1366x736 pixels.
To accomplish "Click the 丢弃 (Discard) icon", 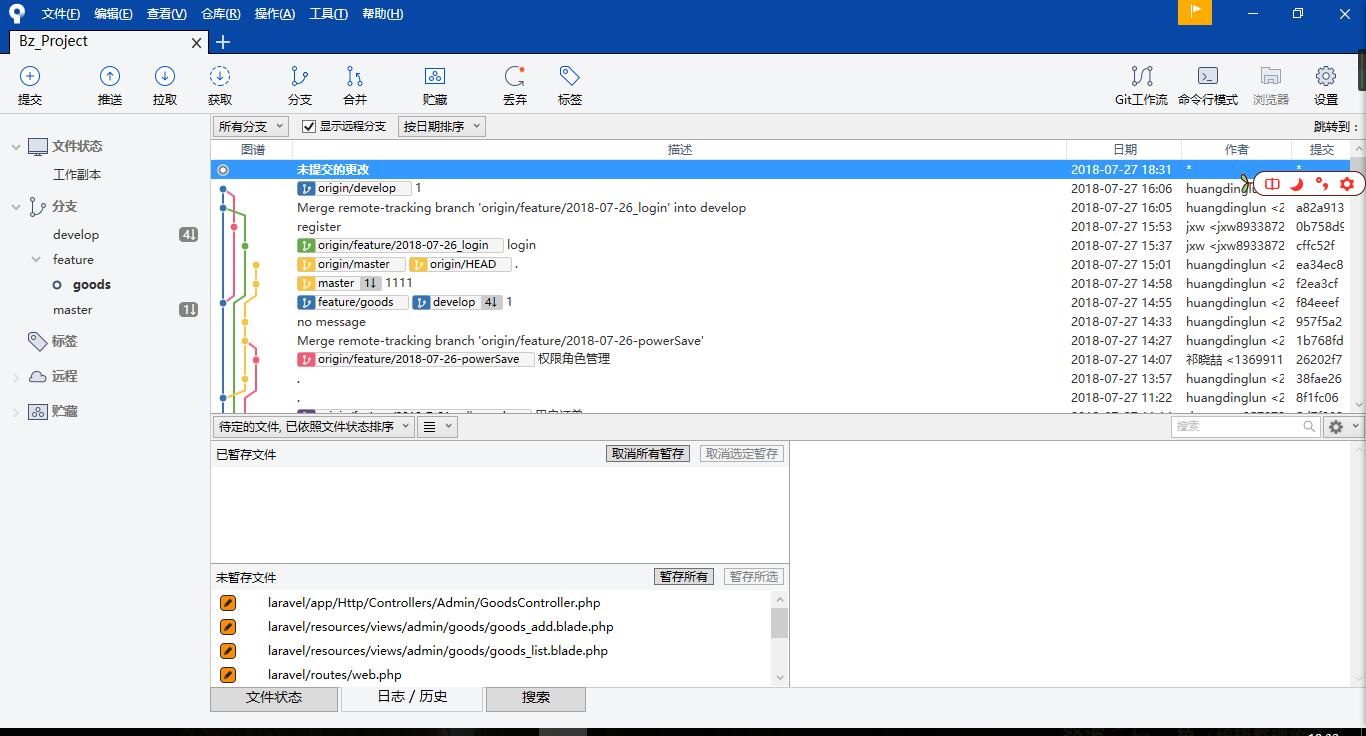I will [x=514, y=84].
